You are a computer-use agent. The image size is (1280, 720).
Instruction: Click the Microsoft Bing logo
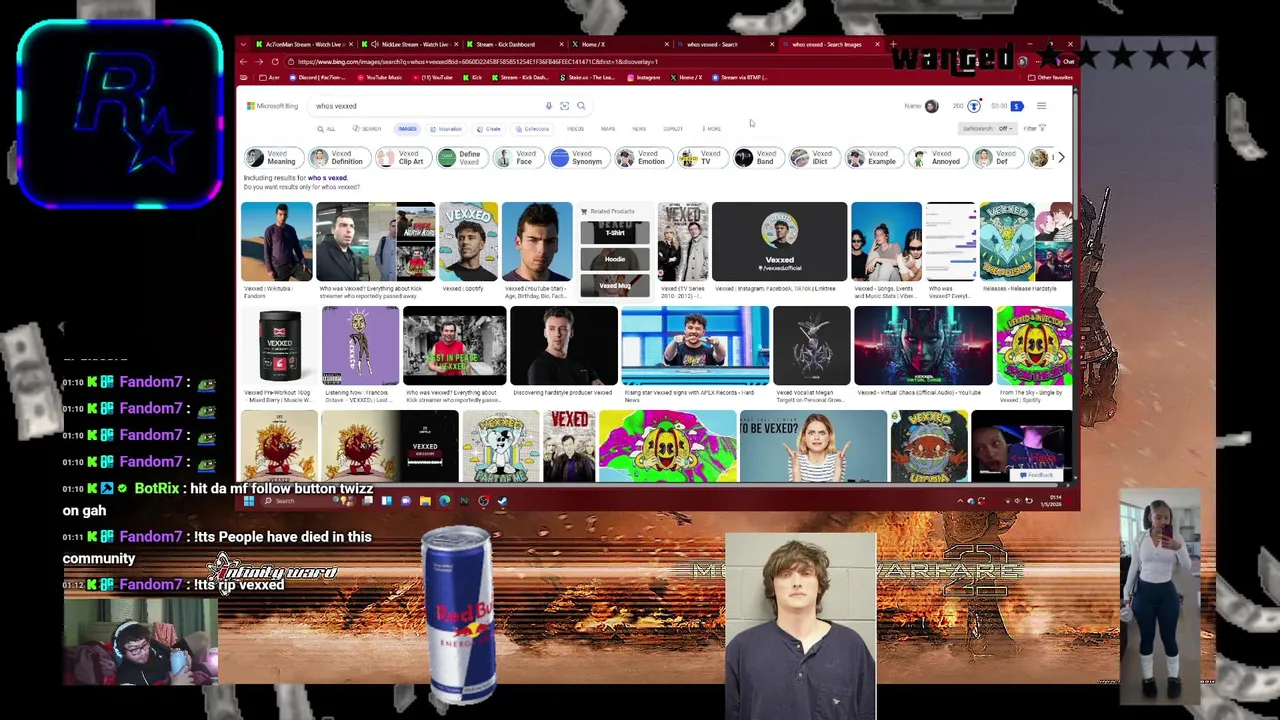[273, 106]
